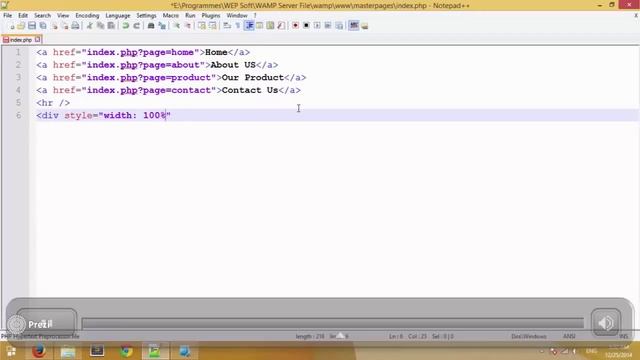This screenshot has width=640, height=360.
Task: Mute audio with the speaker button
Action: click(606, 322)
